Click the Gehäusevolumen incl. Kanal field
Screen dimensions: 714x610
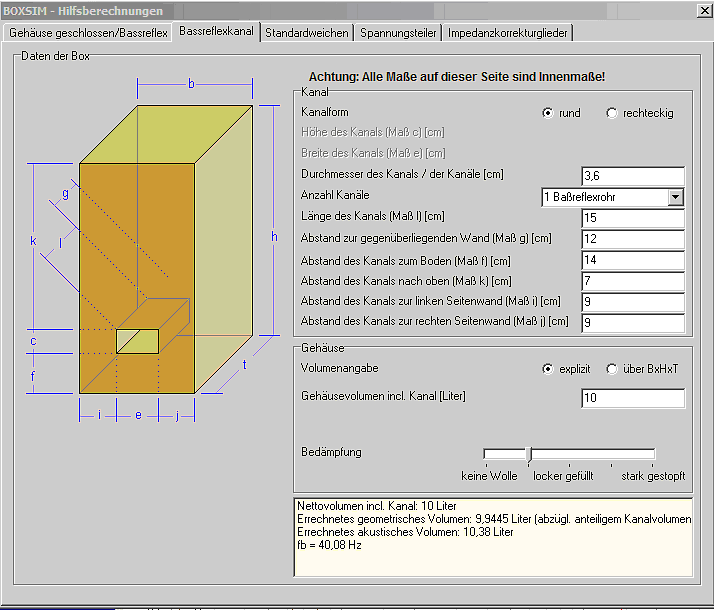tap(632, 398)
